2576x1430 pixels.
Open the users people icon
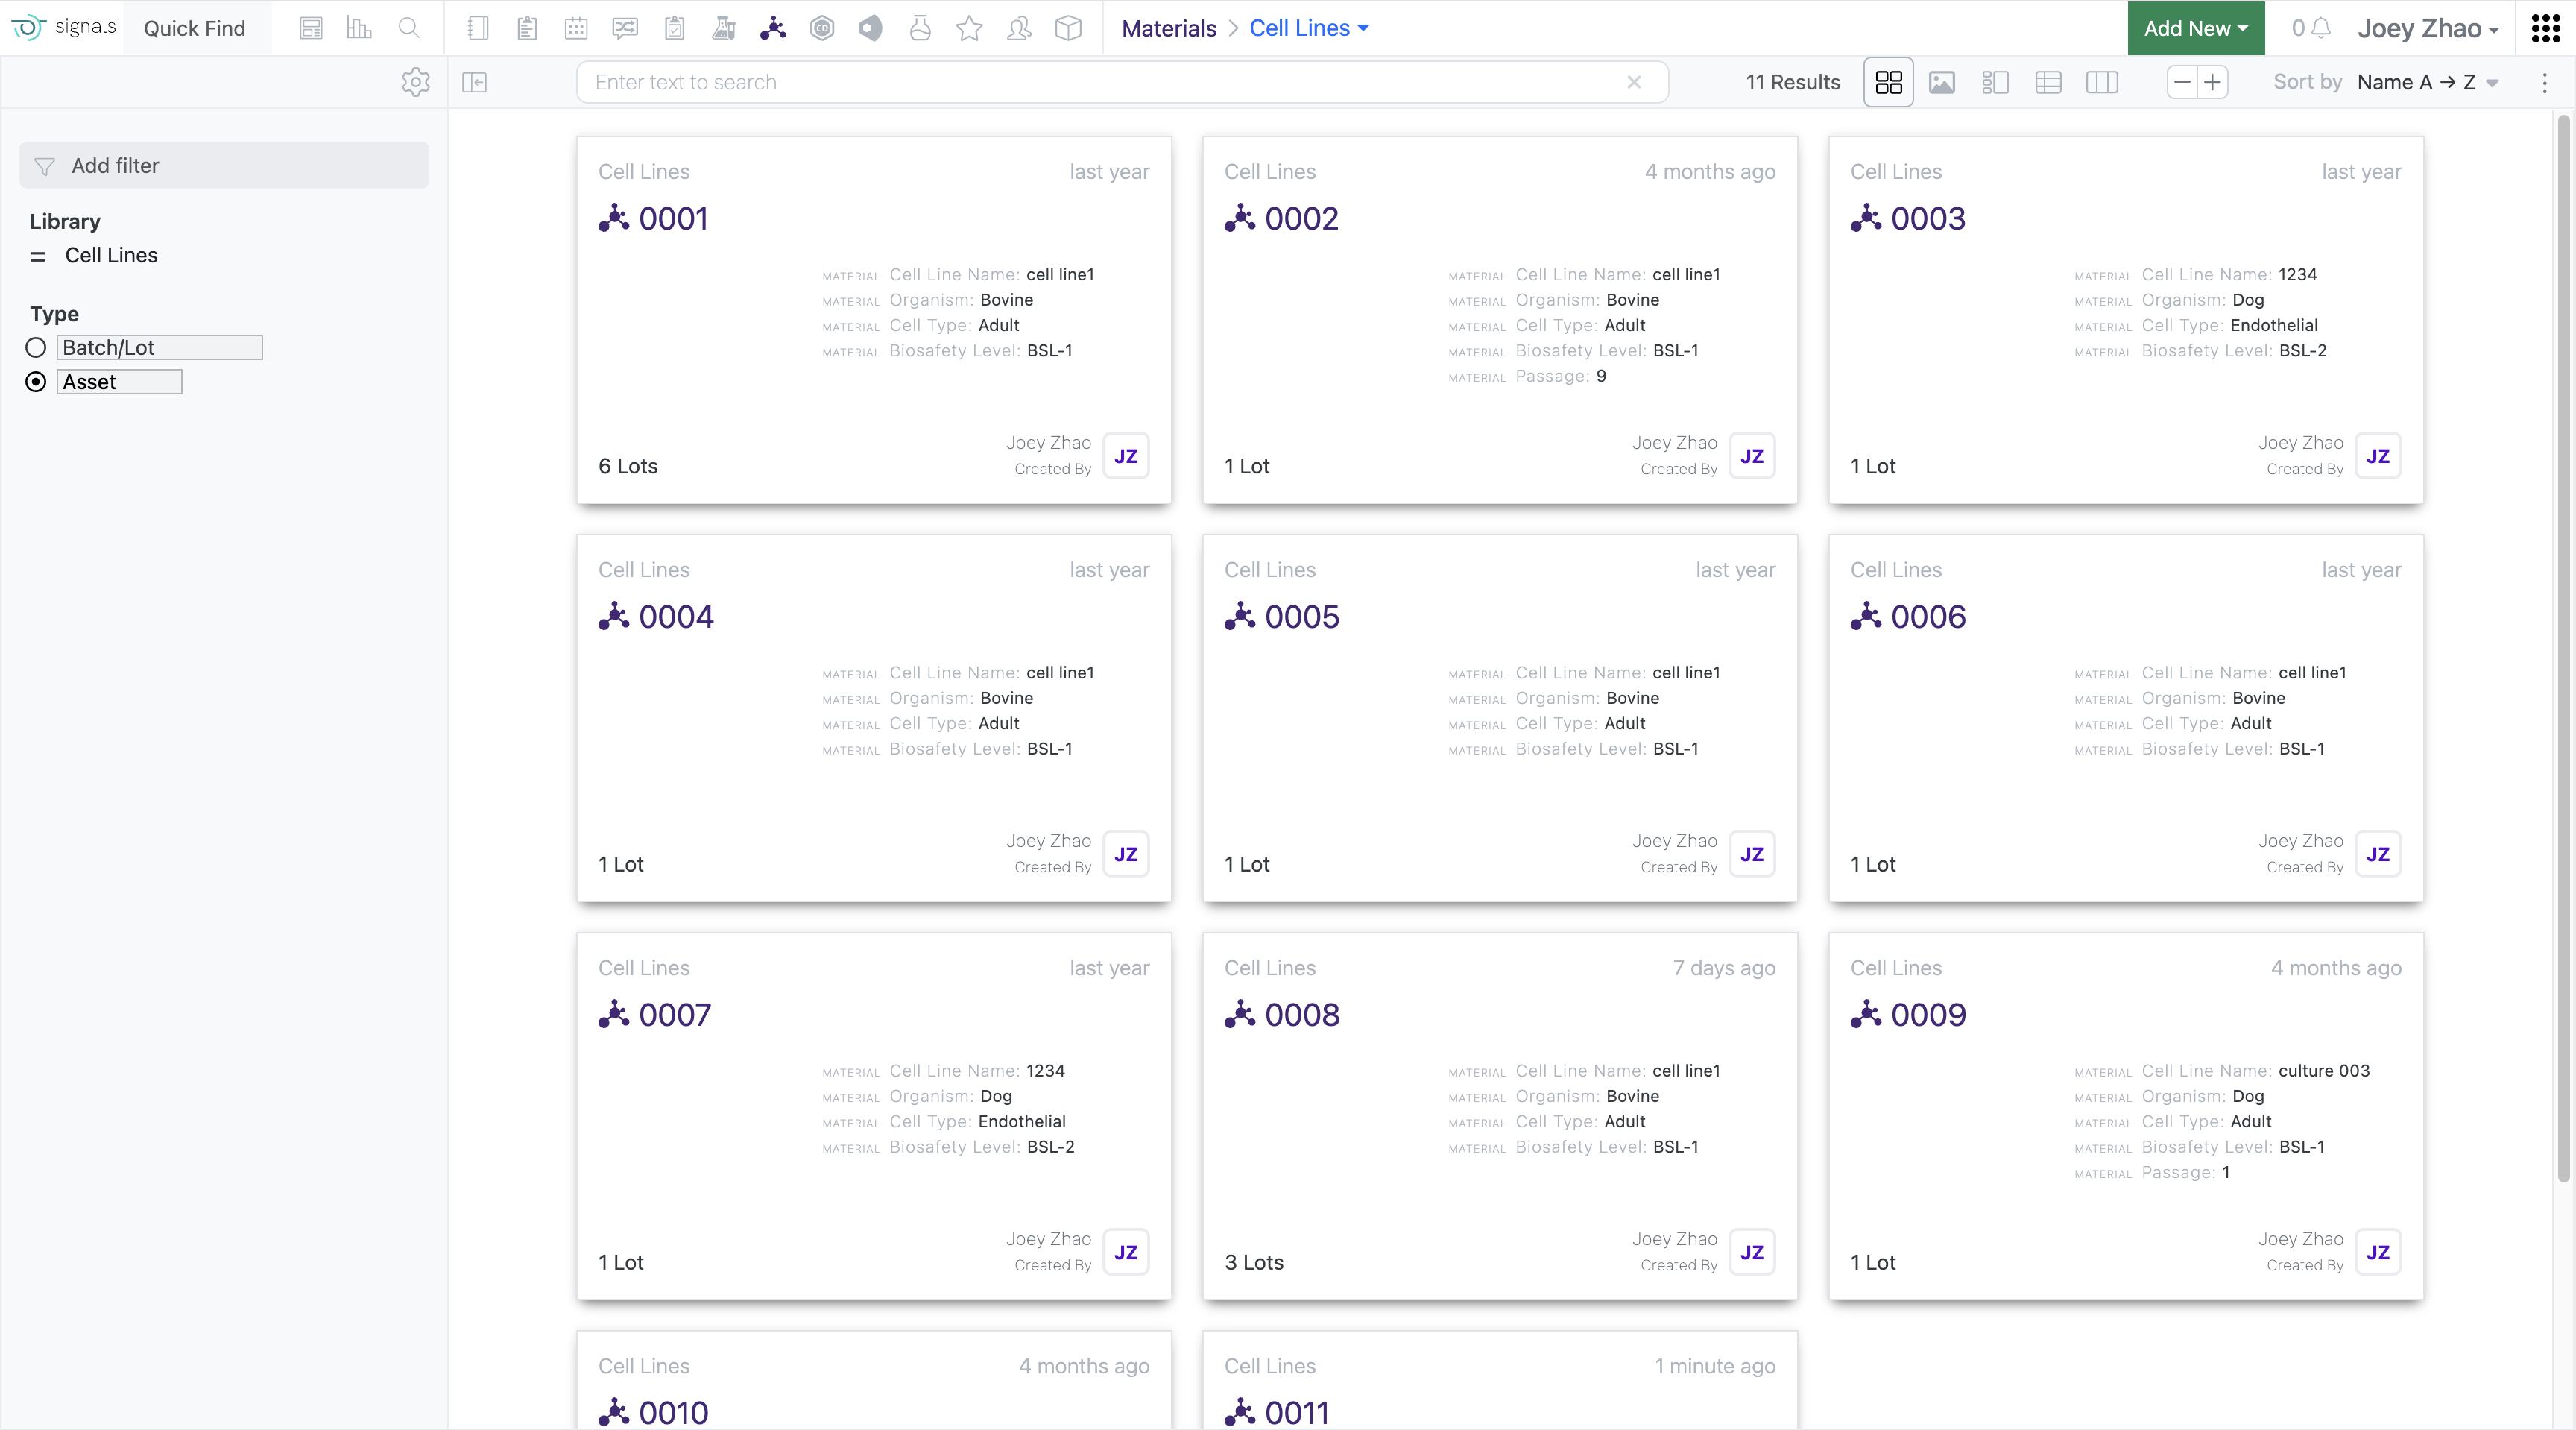point(1019,28)
